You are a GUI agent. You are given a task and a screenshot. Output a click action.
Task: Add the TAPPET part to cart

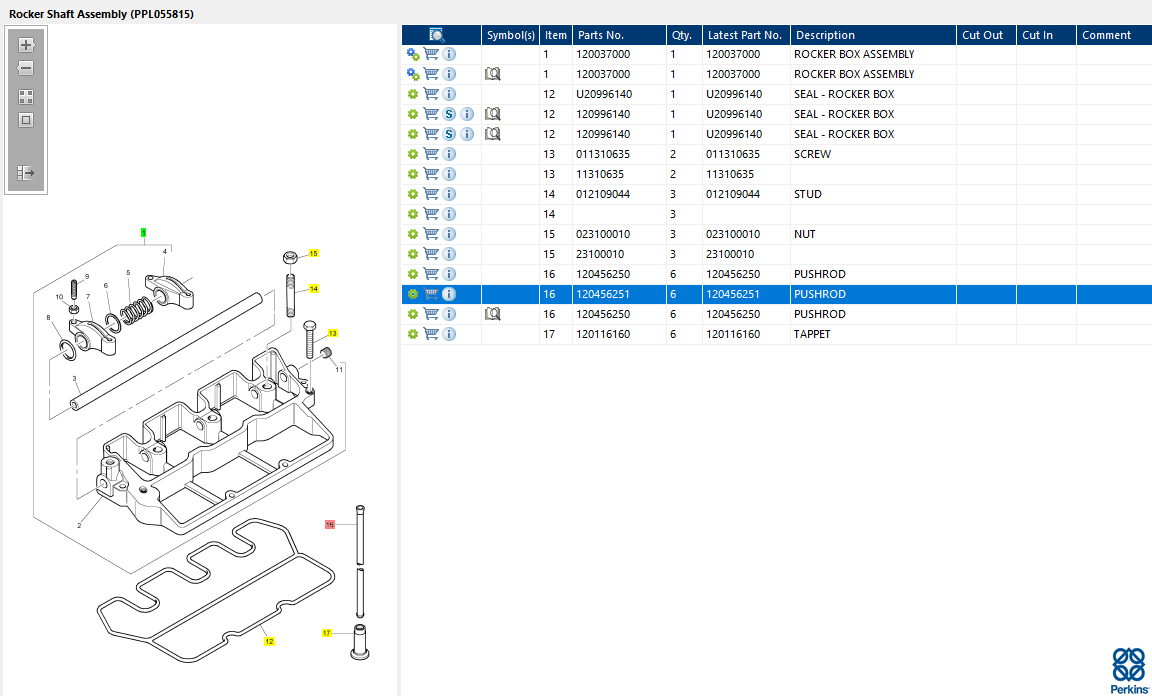pyautogui.click(x=431, y=334)
